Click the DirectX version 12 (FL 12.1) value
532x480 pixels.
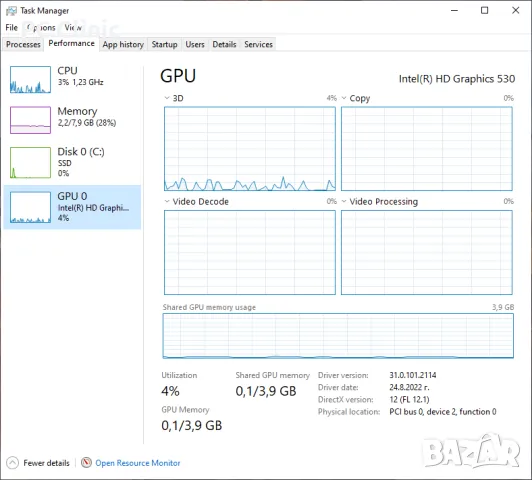click(x=409, y=400)
